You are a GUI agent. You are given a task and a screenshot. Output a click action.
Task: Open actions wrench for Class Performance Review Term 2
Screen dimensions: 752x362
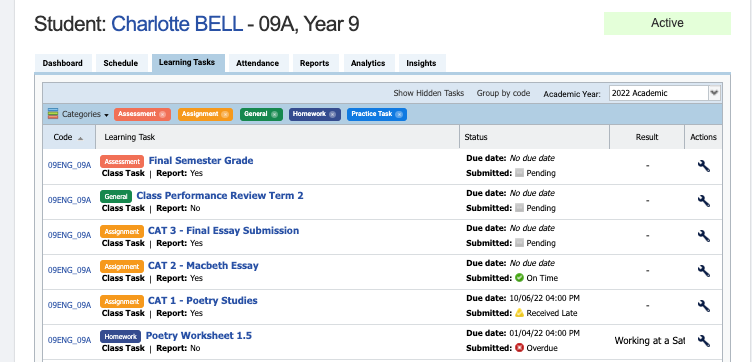click(704, 201)
